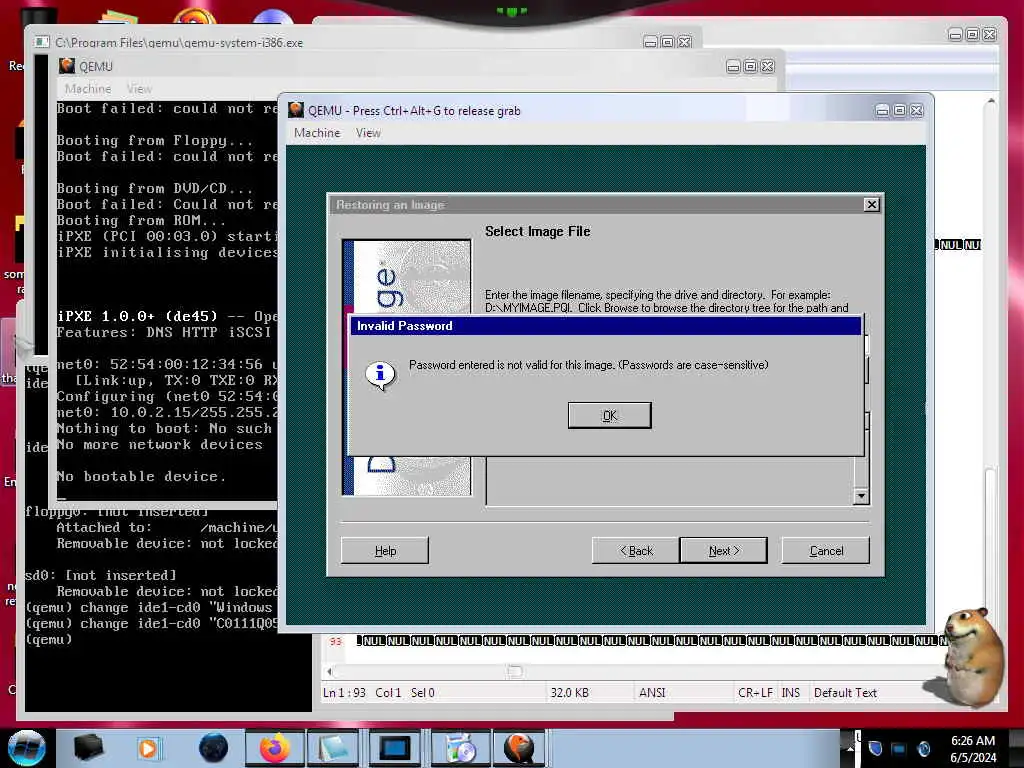Open the dark globe taskbar icon
Image resolution: width=1024 pixels, height=768 pixels.
[x=213, y=748]
